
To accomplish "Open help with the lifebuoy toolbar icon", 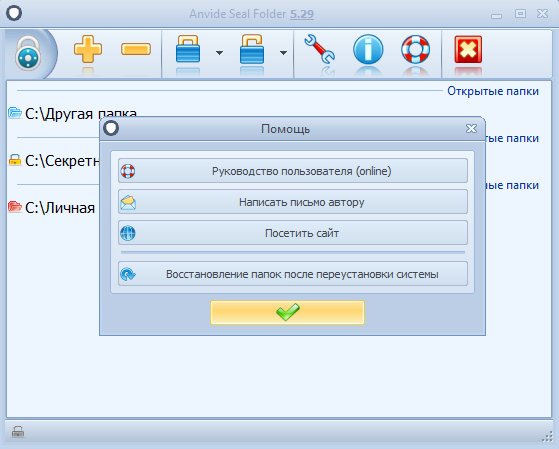I will click(x=416, y=49).
